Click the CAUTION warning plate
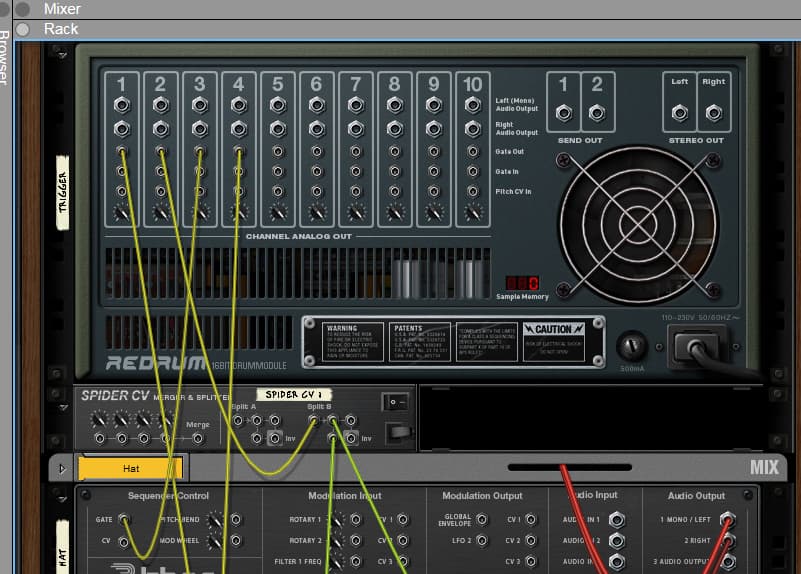 [554, 342]
